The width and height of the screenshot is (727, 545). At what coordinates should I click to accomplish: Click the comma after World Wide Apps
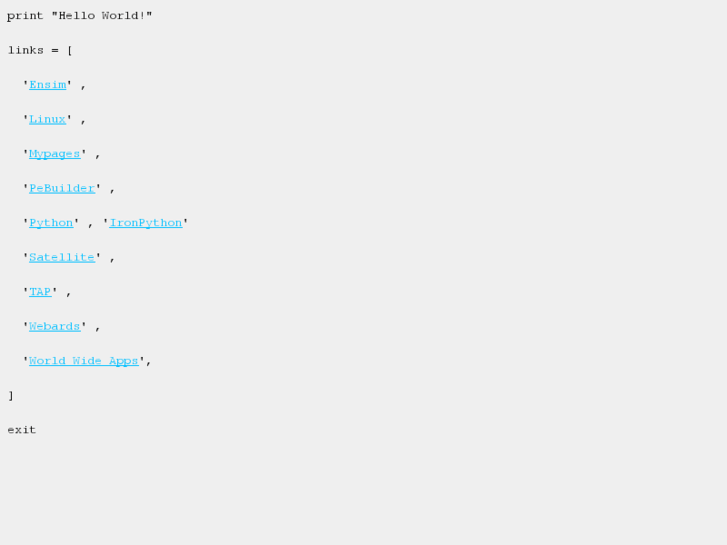[x=149, y=363]
